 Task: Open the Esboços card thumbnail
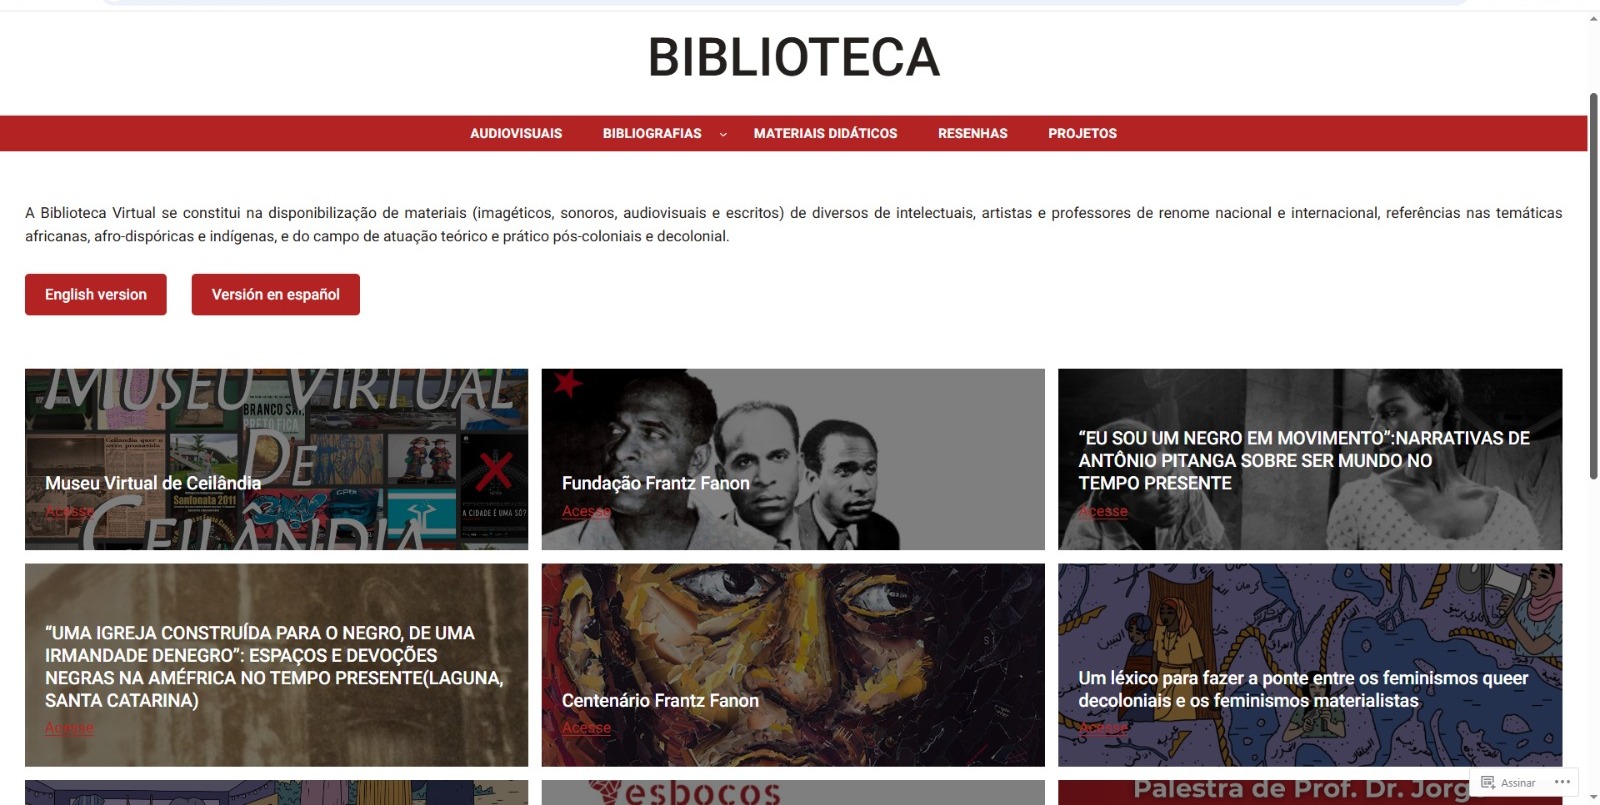coord(793,792)
